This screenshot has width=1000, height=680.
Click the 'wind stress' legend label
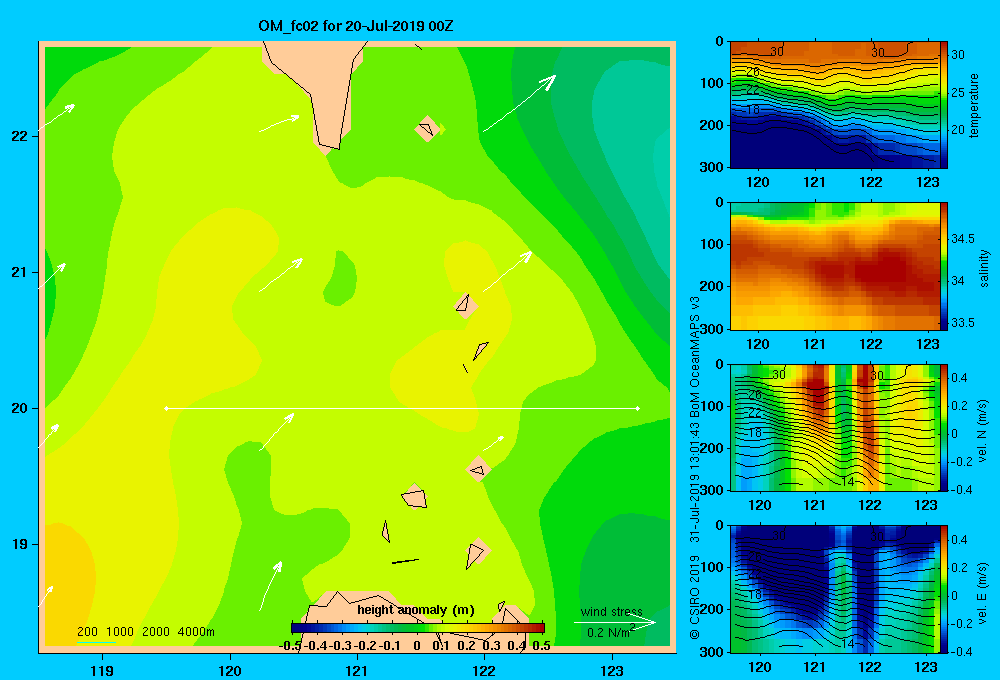611,612
